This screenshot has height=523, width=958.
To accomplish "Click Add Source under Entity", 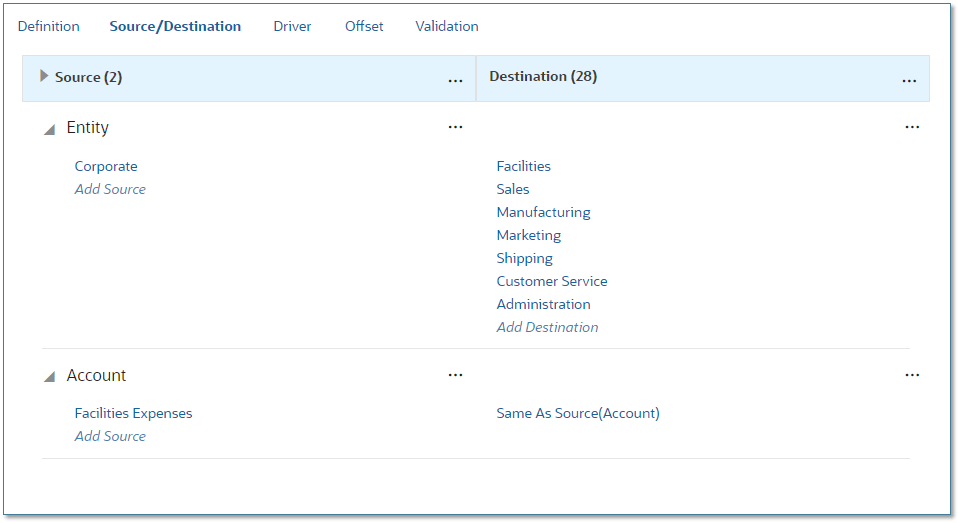I will pyautogui.click(x=110, y=189).
